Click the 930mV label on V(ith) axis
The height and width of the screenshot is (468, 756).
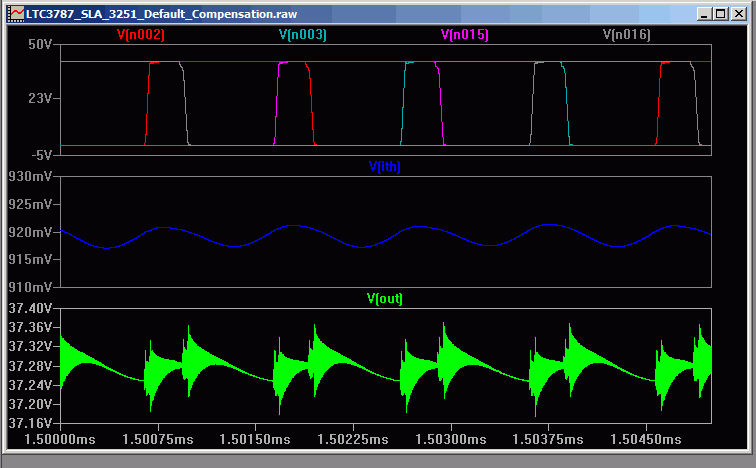click(x=29, y=178)
